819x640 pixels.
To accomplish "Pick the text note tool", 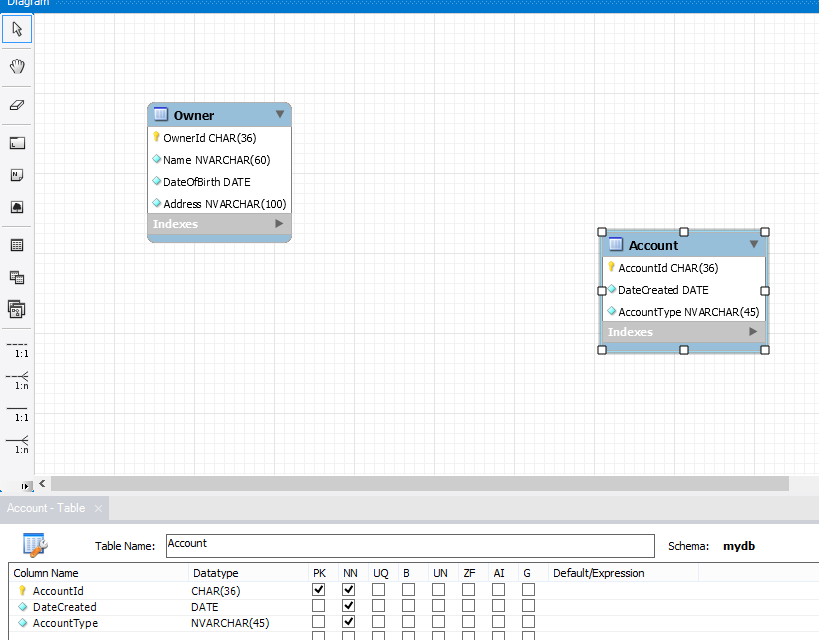I will point(17,175).
